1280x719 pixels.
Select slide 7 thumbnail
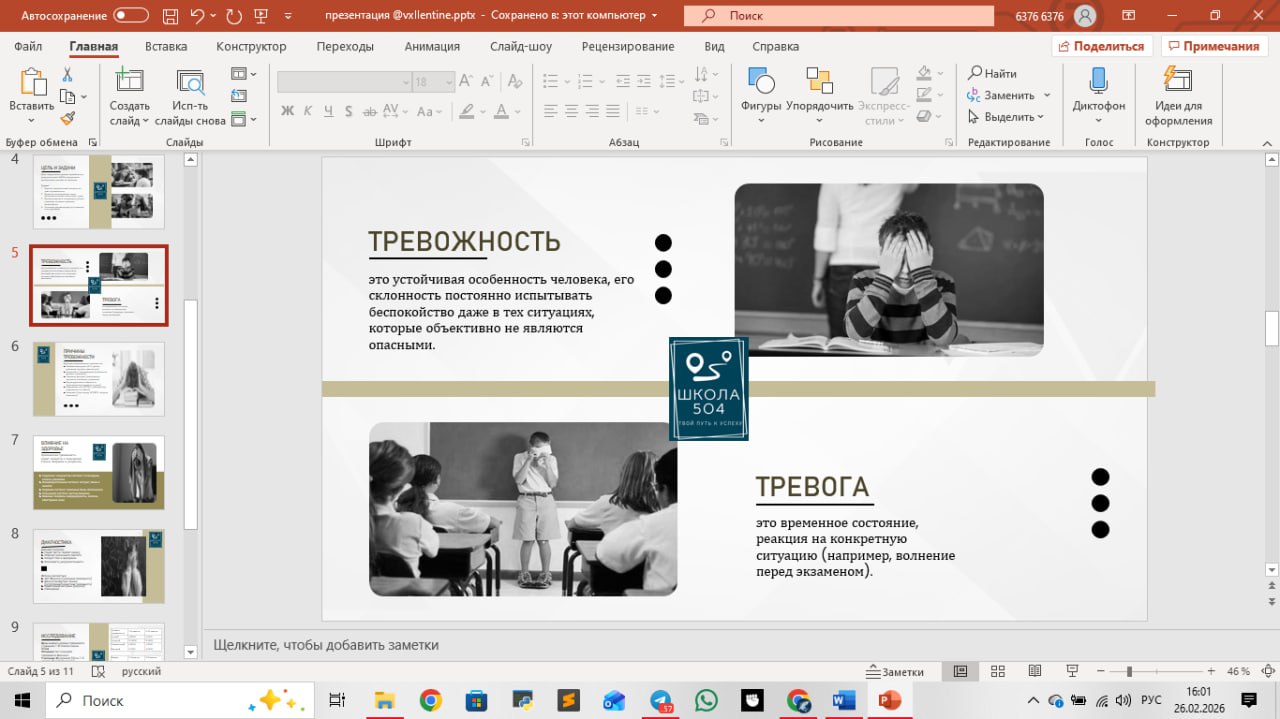pos(99,473)
